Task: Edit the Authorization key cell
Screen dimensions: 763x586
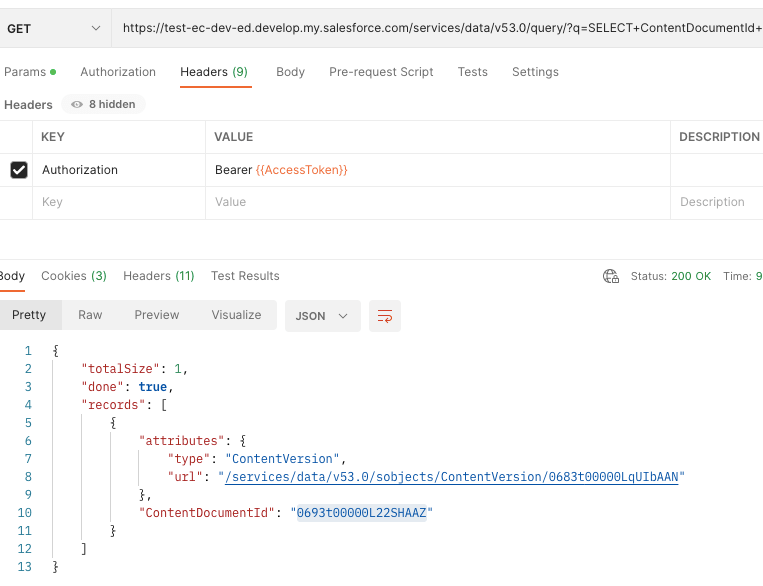Action: coord(119,170)
